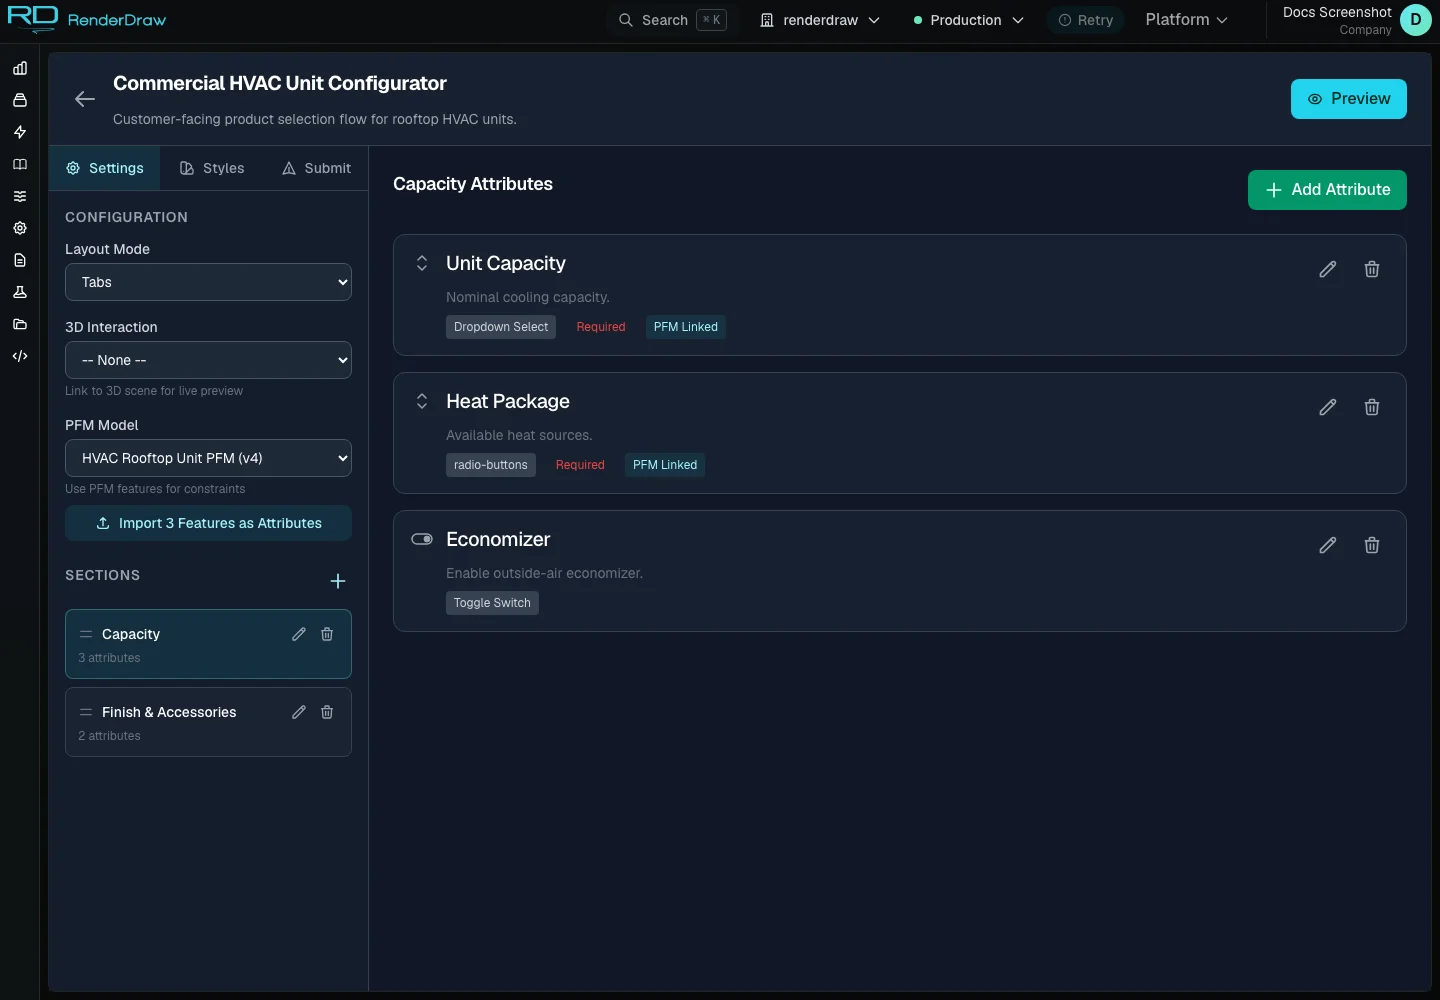Delete the Heat Package attribute
Image resolution: width=1440 pixels, height=1000 pixels.
tap(1372, 407)
